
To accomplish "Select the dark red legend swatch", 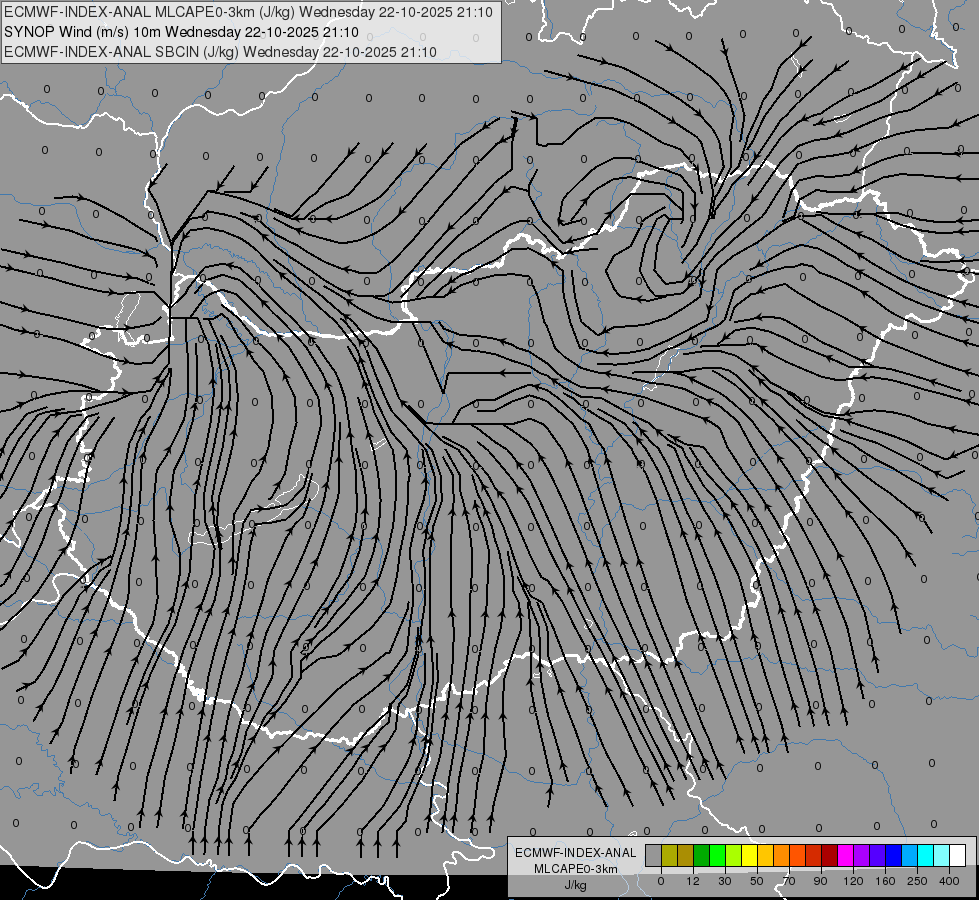I will [830, 856].
